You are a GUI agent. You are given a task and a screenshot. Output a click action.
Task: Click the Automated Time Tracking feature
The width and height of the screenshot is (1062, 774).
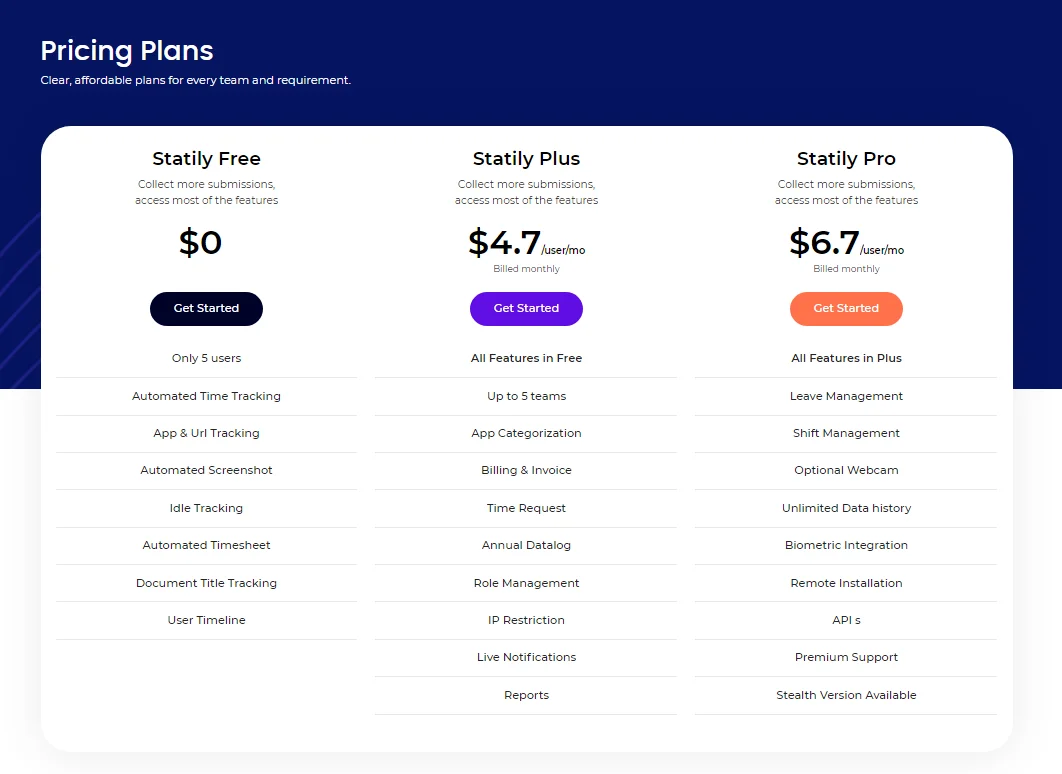207,396
